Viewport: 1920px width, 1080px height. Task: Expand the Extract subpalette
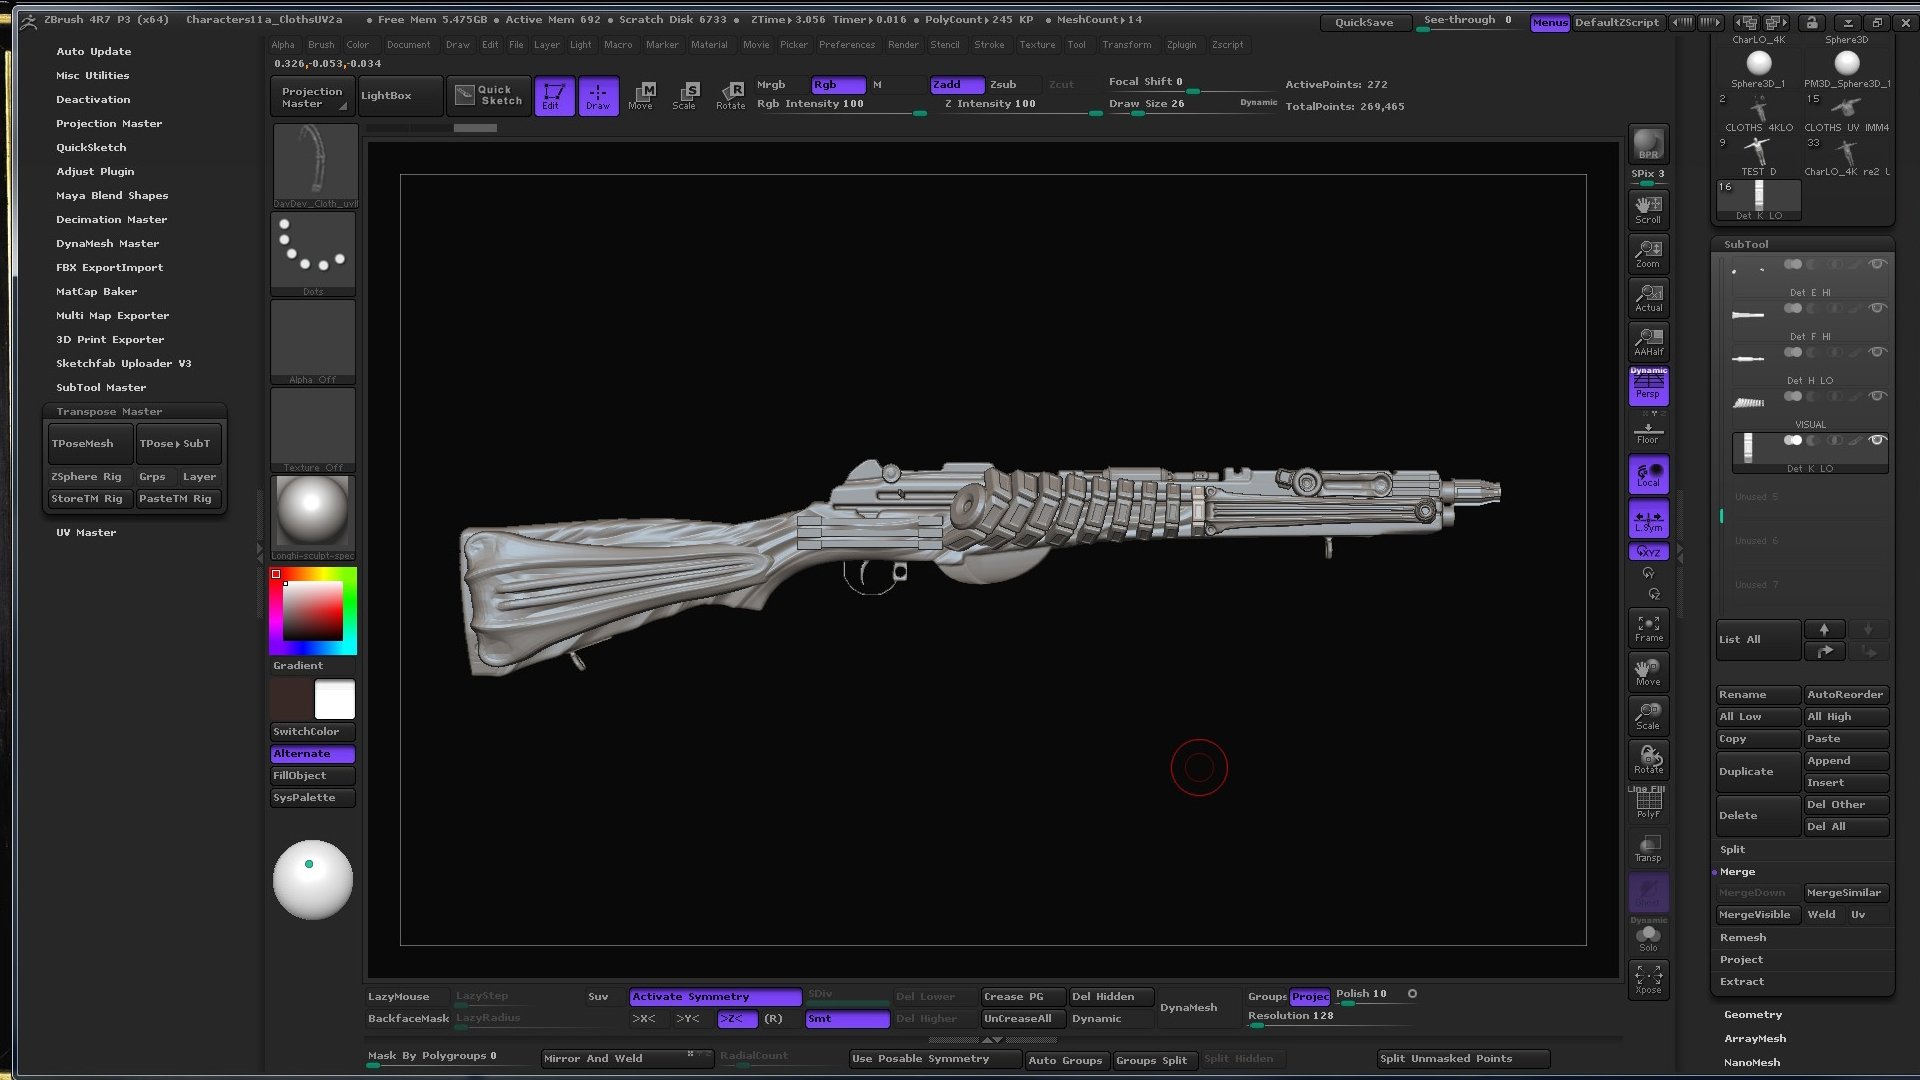1742,981
